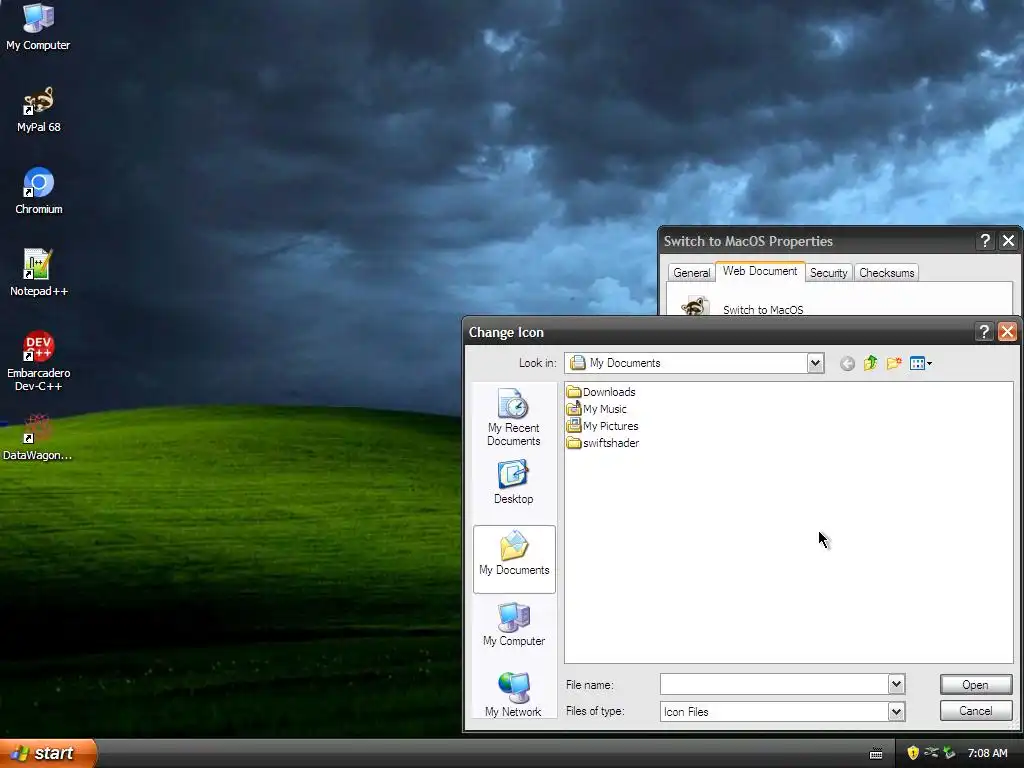Expand the Files of type dropdown
1024x768 pixels.
pyautogui.click(x=896, y=711)
